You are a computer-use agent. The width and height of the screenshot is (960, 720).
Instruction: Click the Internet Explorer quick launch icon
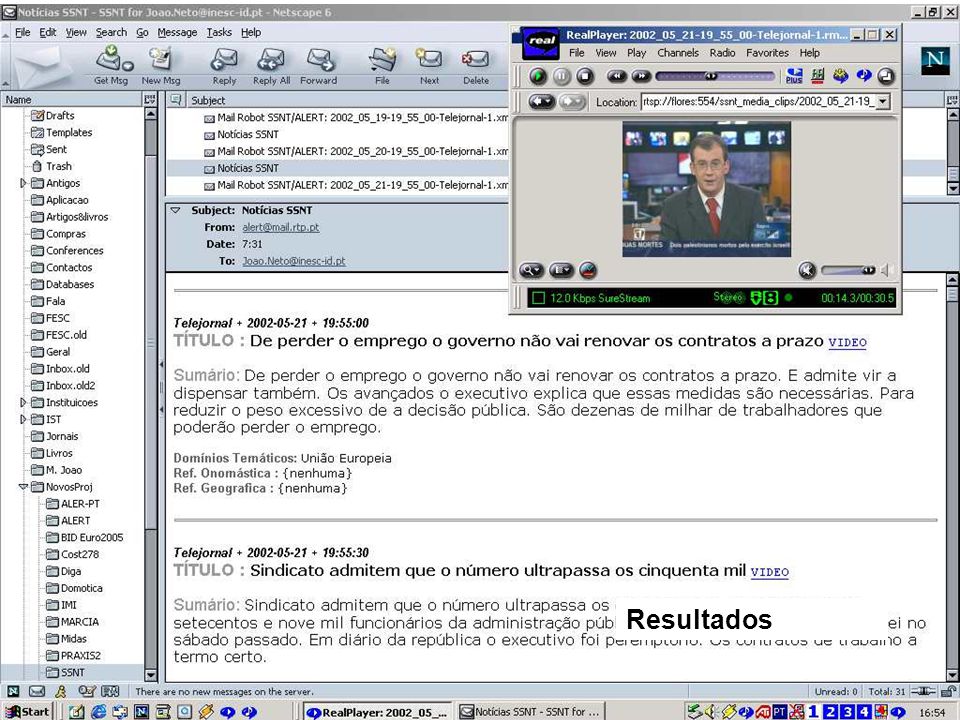coord(98,712)
